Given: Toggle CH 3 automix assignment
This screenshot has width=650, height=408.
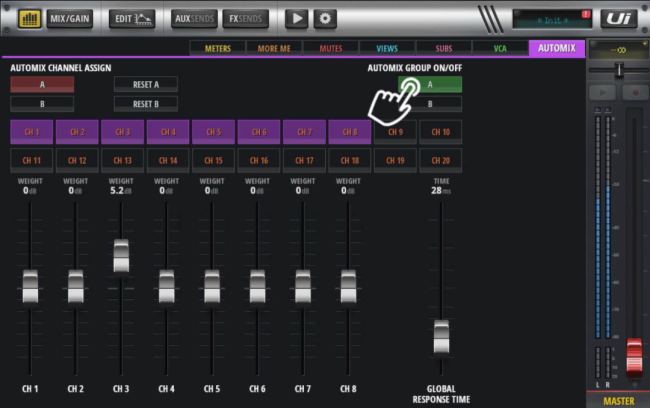Looking at the screenshot, I should coord(123,132).
